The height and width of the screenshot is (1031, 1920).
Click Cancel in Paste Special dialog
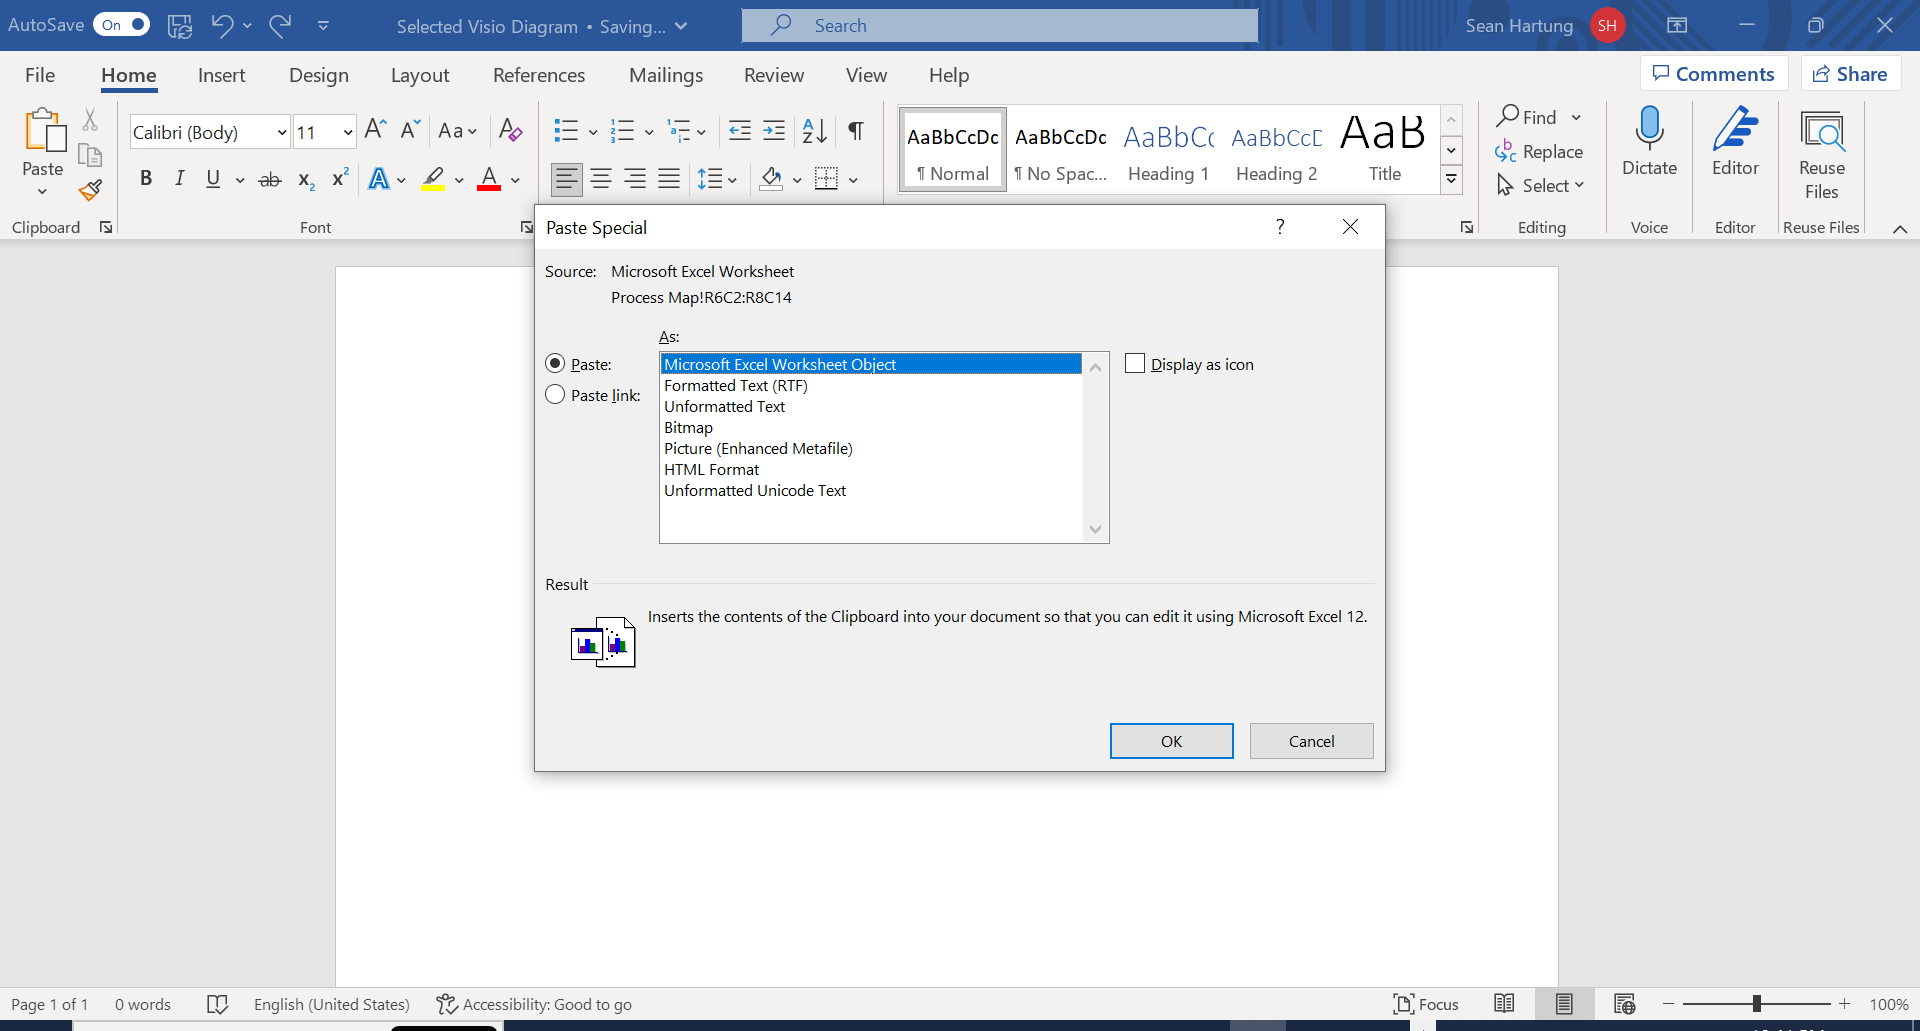point(1311,741)
